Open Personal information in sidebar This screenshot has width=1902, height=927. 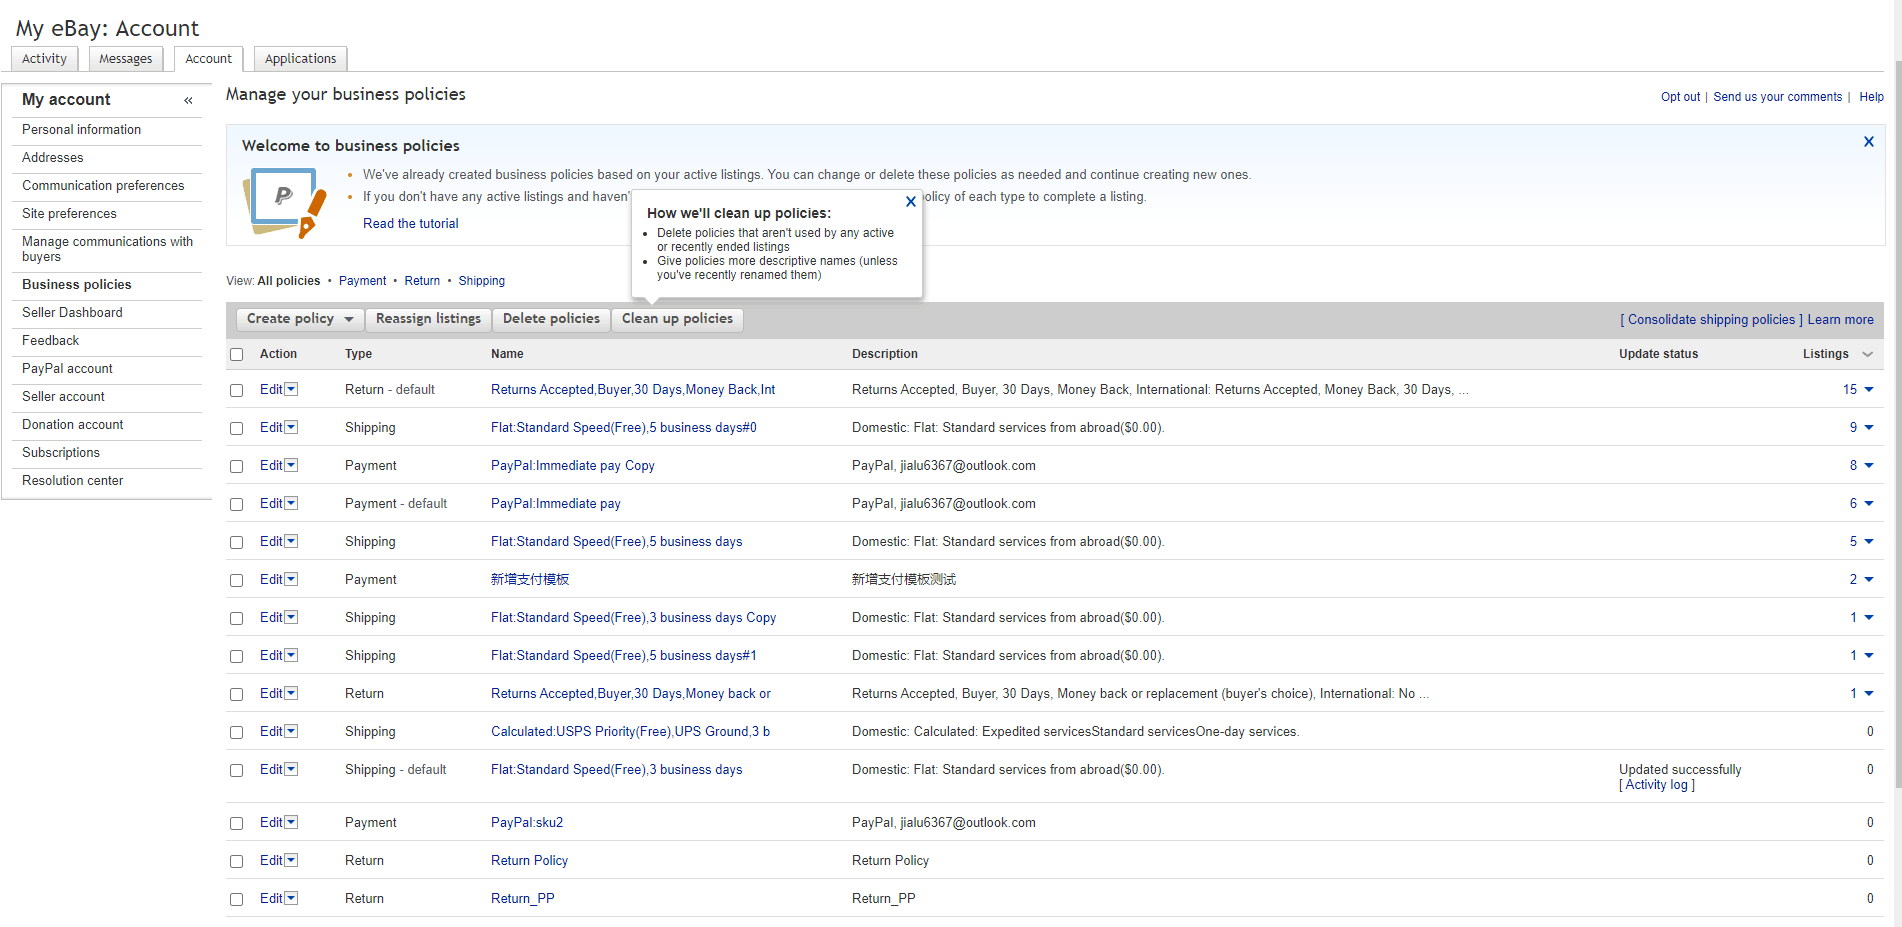[x=81, y=130]
